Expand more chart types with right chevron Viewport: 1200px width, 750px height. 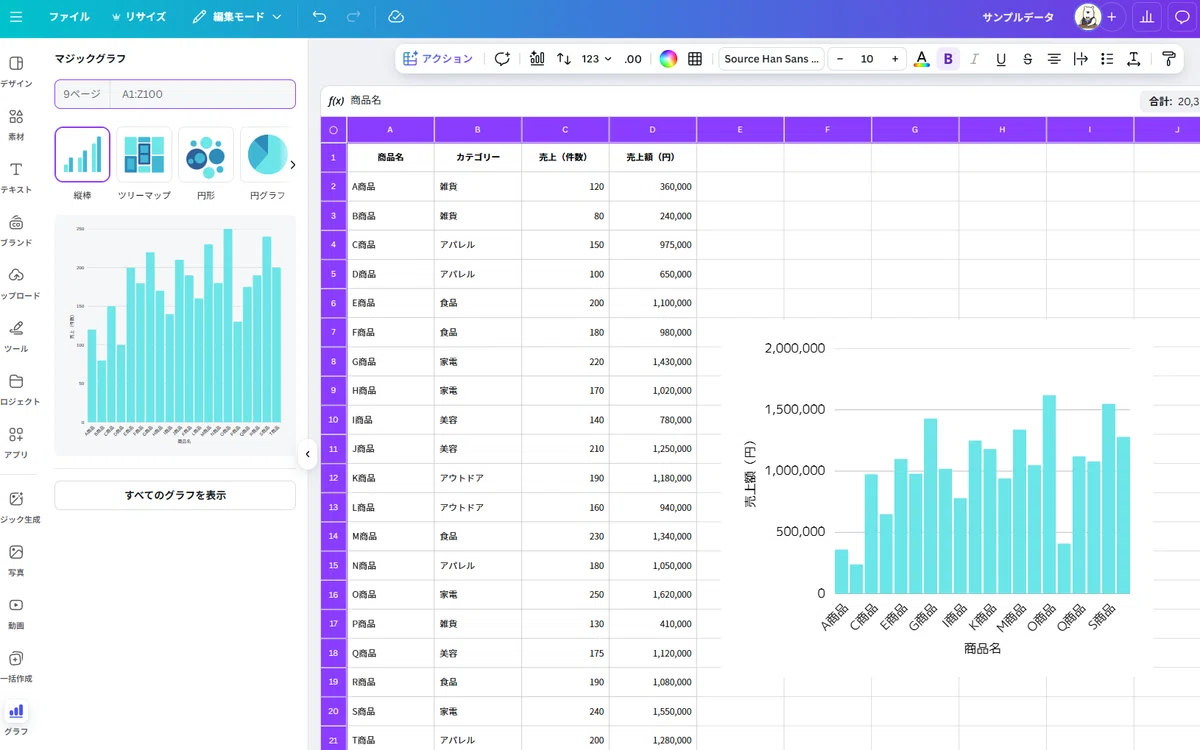point(292,165)
